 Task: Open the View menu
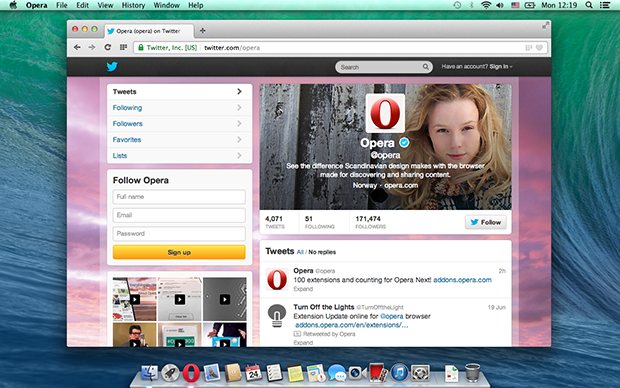pyautogui.click(x=105, y=5)
